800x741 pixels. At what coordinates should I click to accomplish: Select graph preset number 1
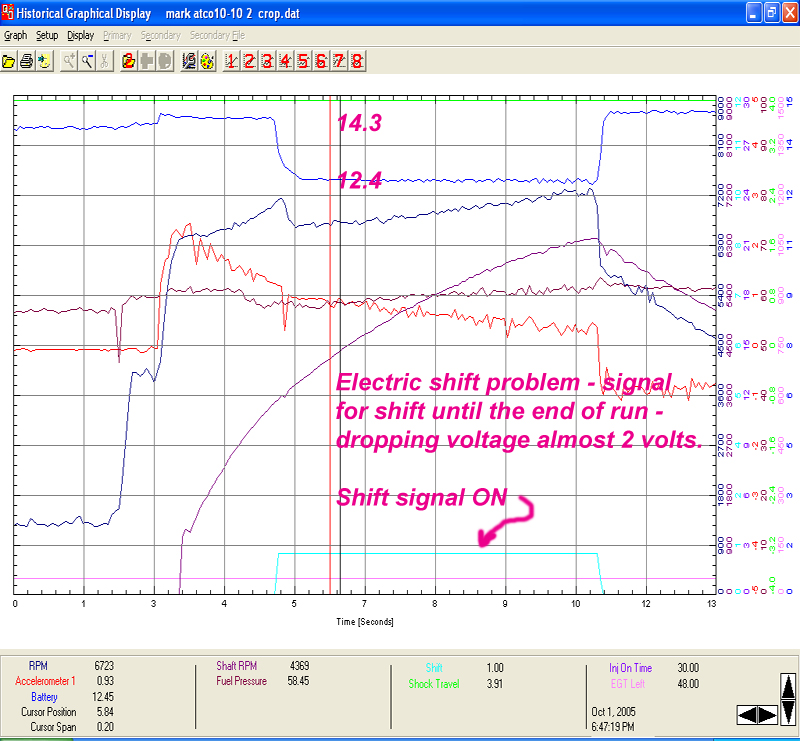click(x=231, y=61)
